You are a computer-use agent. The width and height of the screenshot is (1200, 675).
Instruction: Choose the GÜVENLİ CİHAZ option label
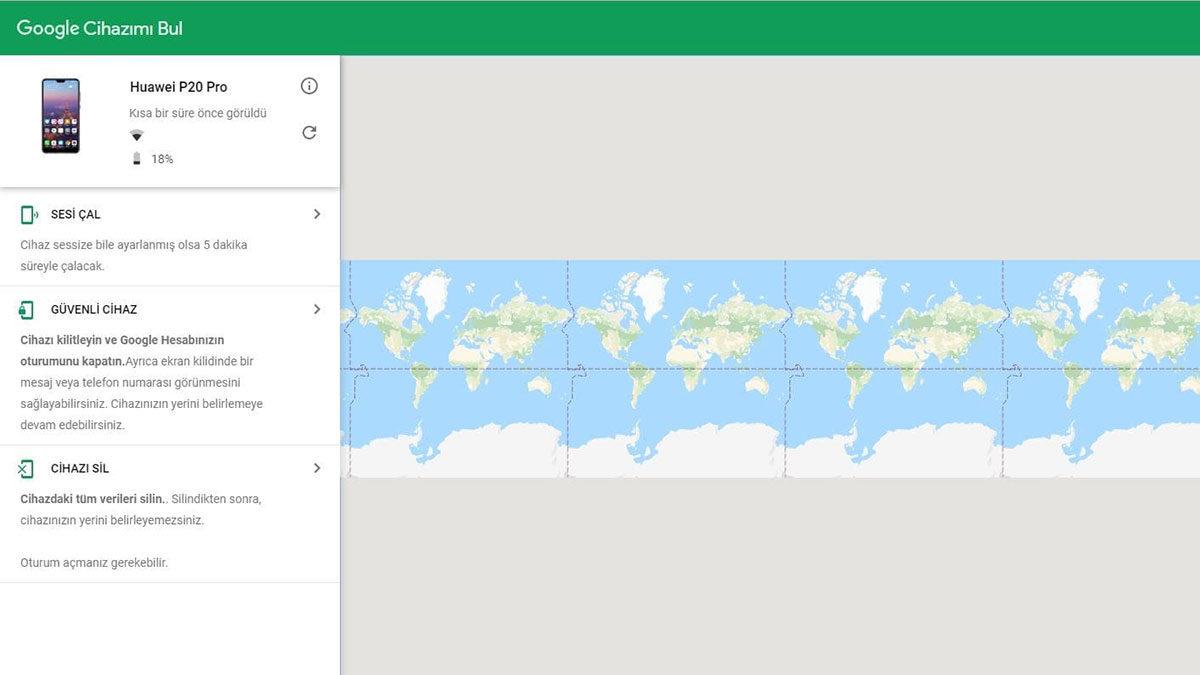(x=94, y=310)
